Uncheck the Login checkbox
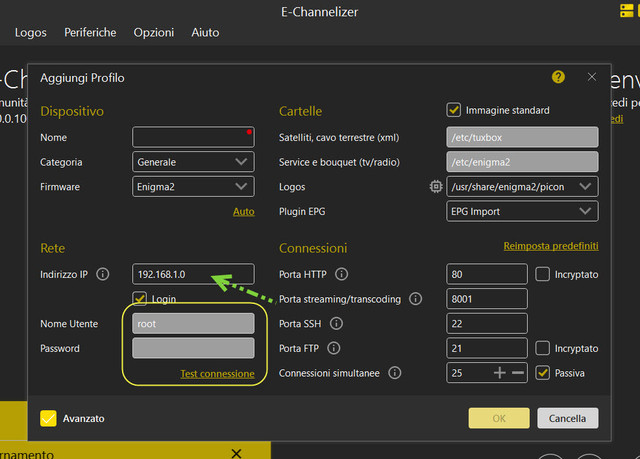 pos(141,299)
